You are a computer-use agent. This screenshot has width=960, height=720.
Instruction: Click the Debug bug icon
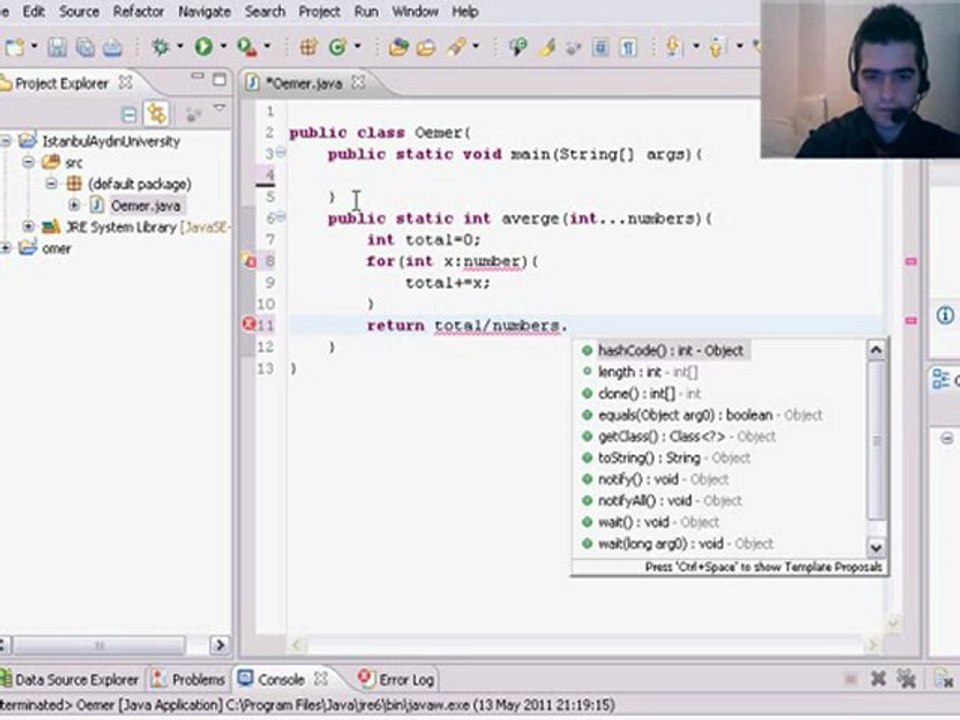click(160, 47)
